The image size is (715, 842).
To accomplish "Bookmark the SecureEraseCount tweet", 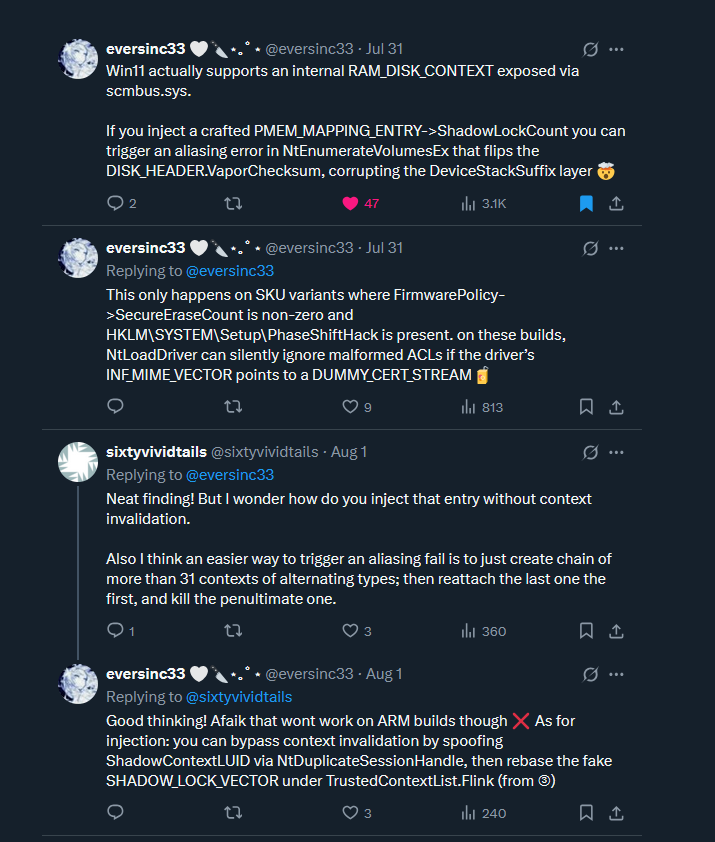I will [x=587, y=407].
